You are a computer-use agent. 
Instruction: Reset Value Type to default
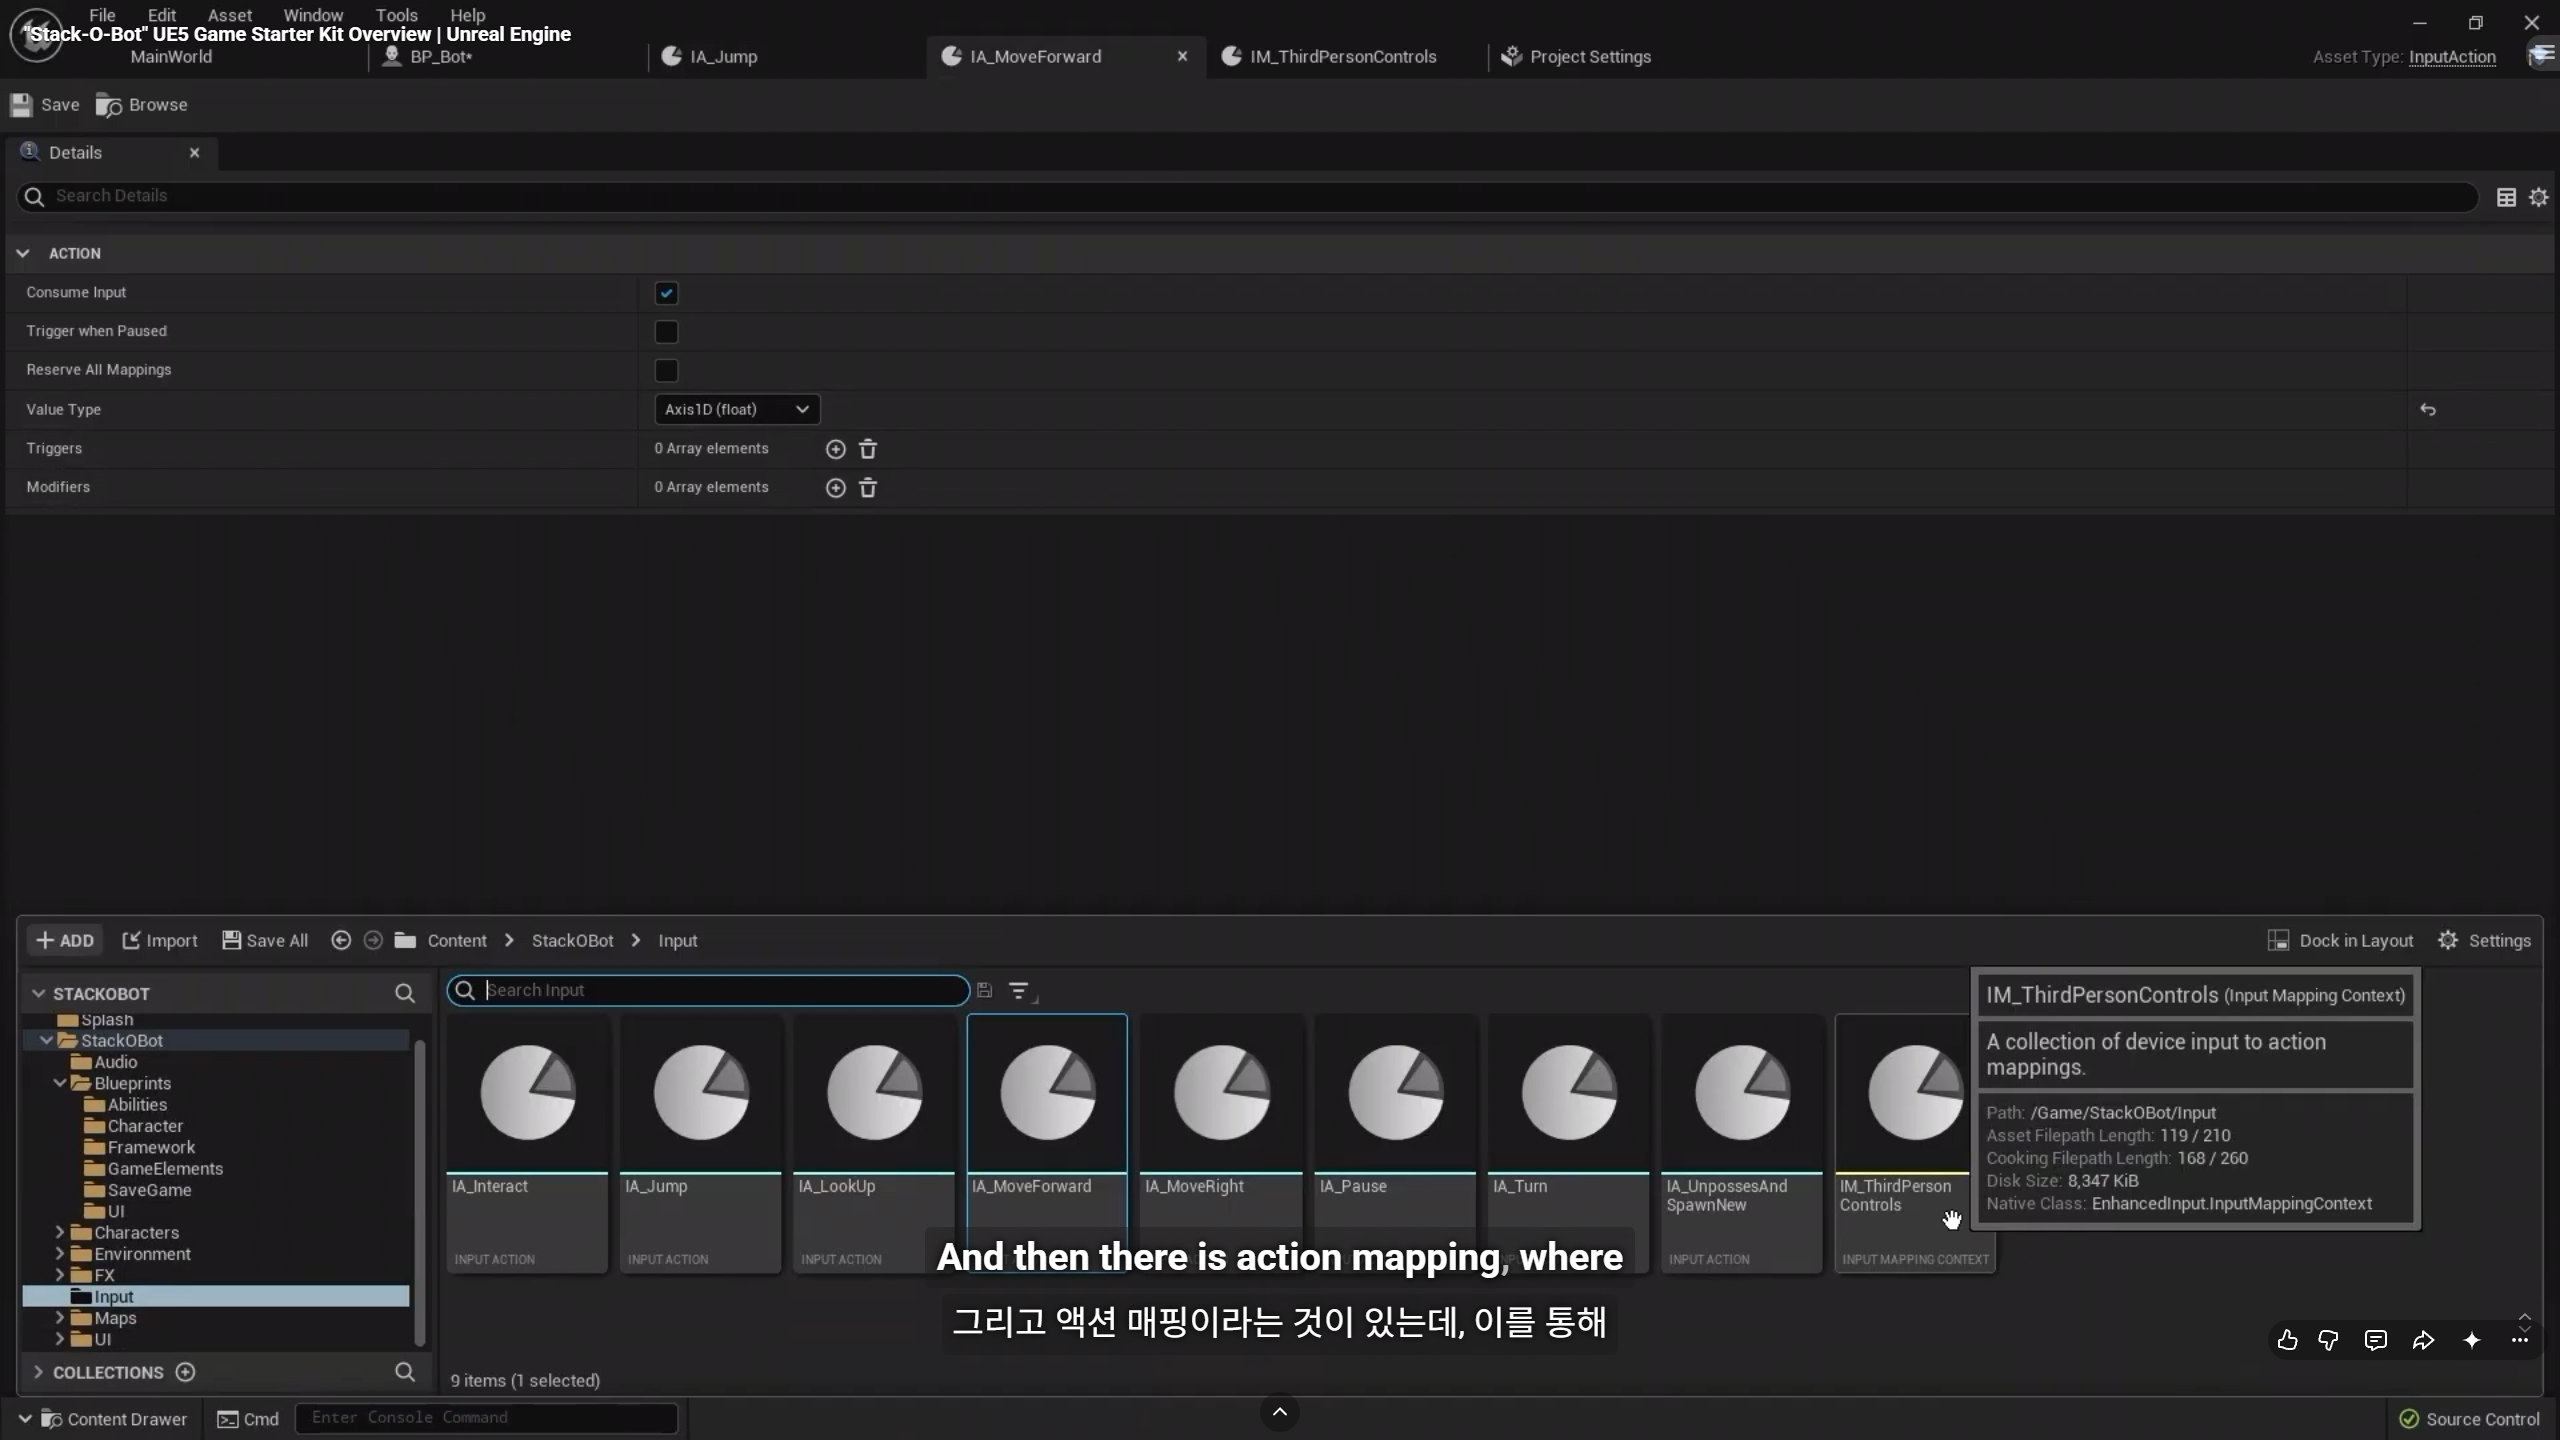coord(2427,410)
